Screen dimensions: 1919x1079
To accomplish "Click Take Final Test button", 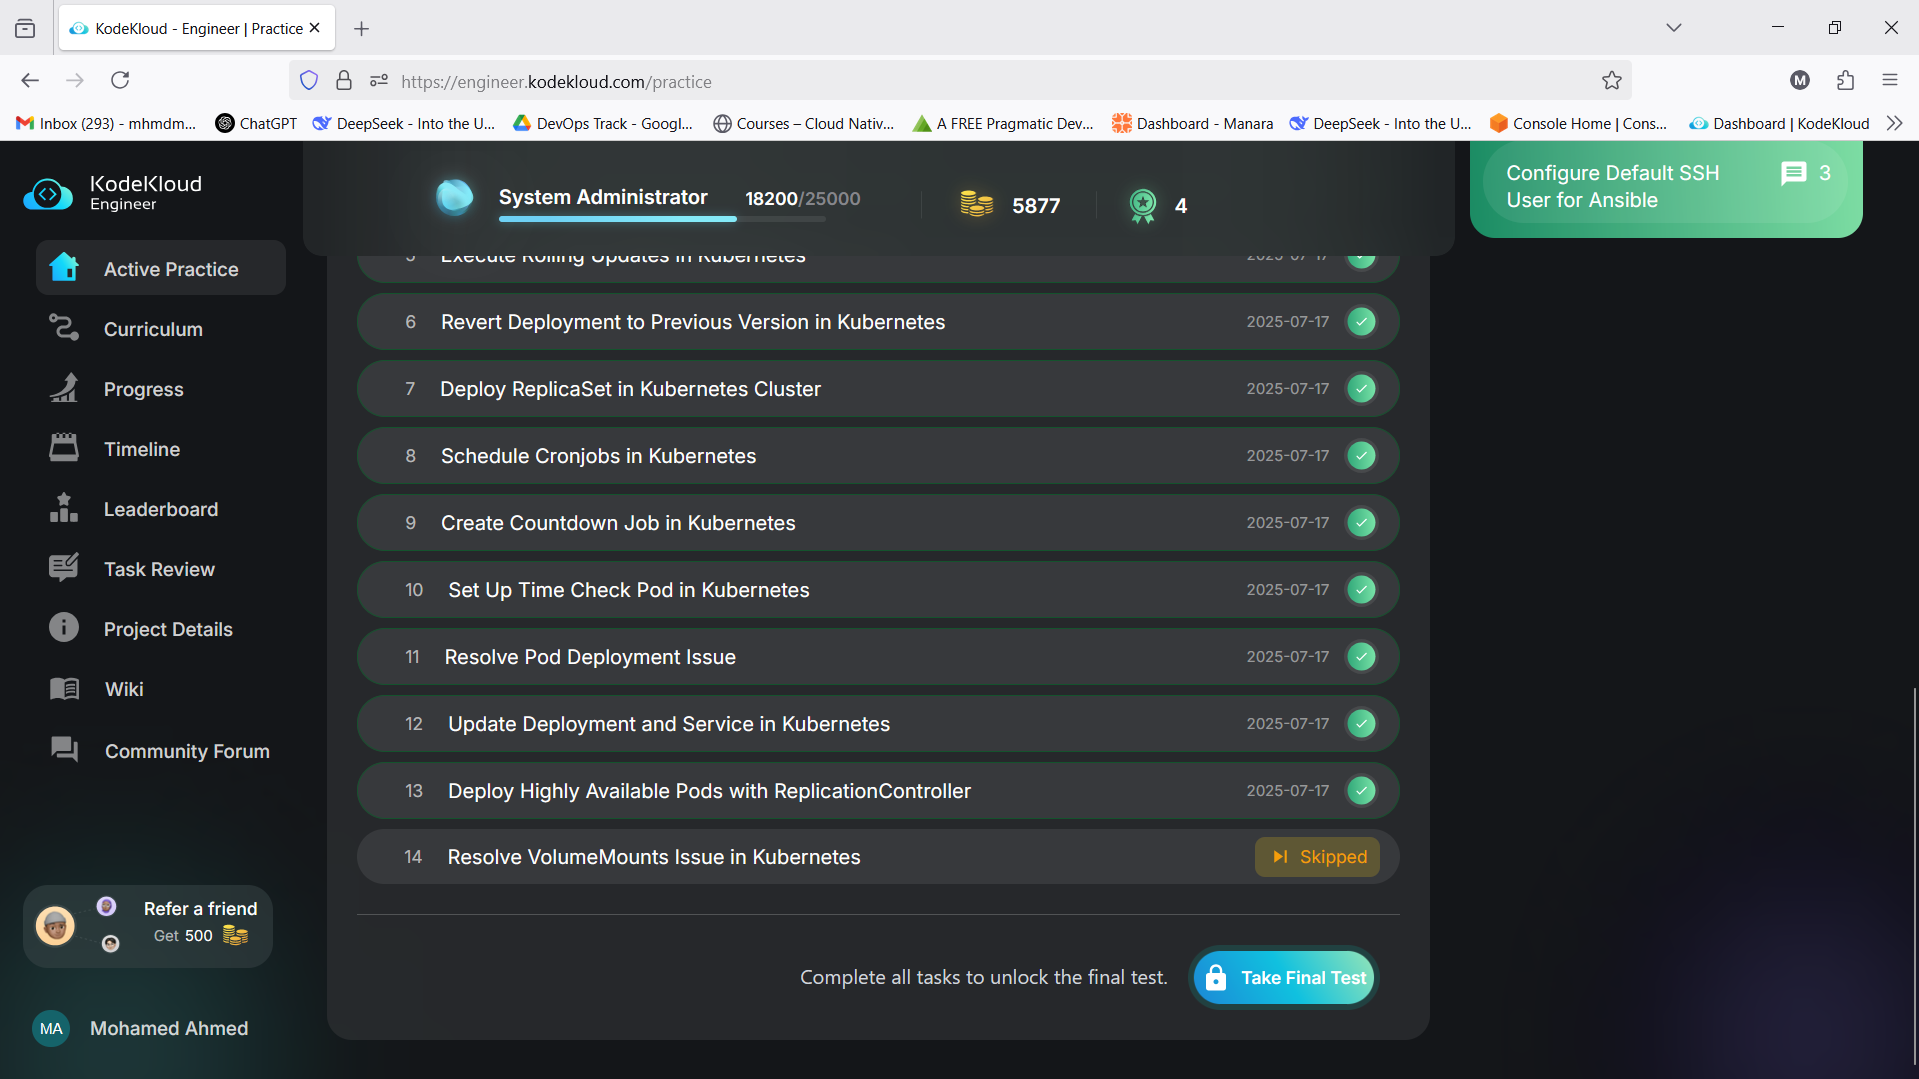I will (x=1284, y=978).
